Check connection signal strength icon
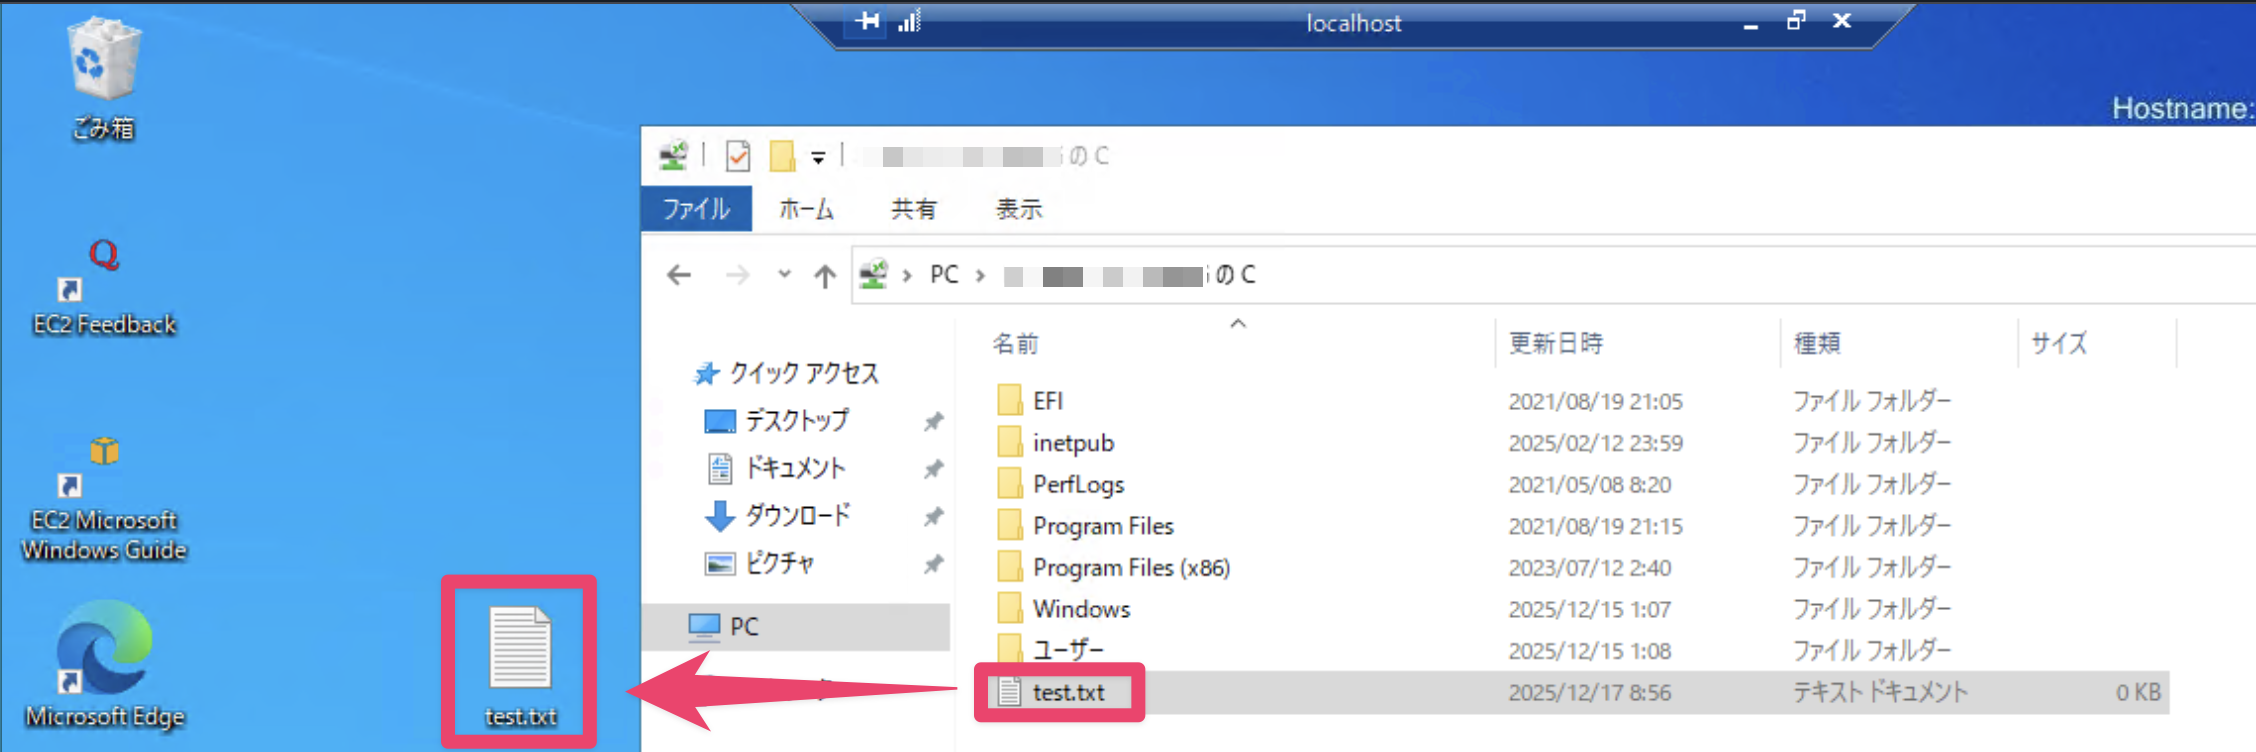The image size is (2256, 752). click(909, 21)
